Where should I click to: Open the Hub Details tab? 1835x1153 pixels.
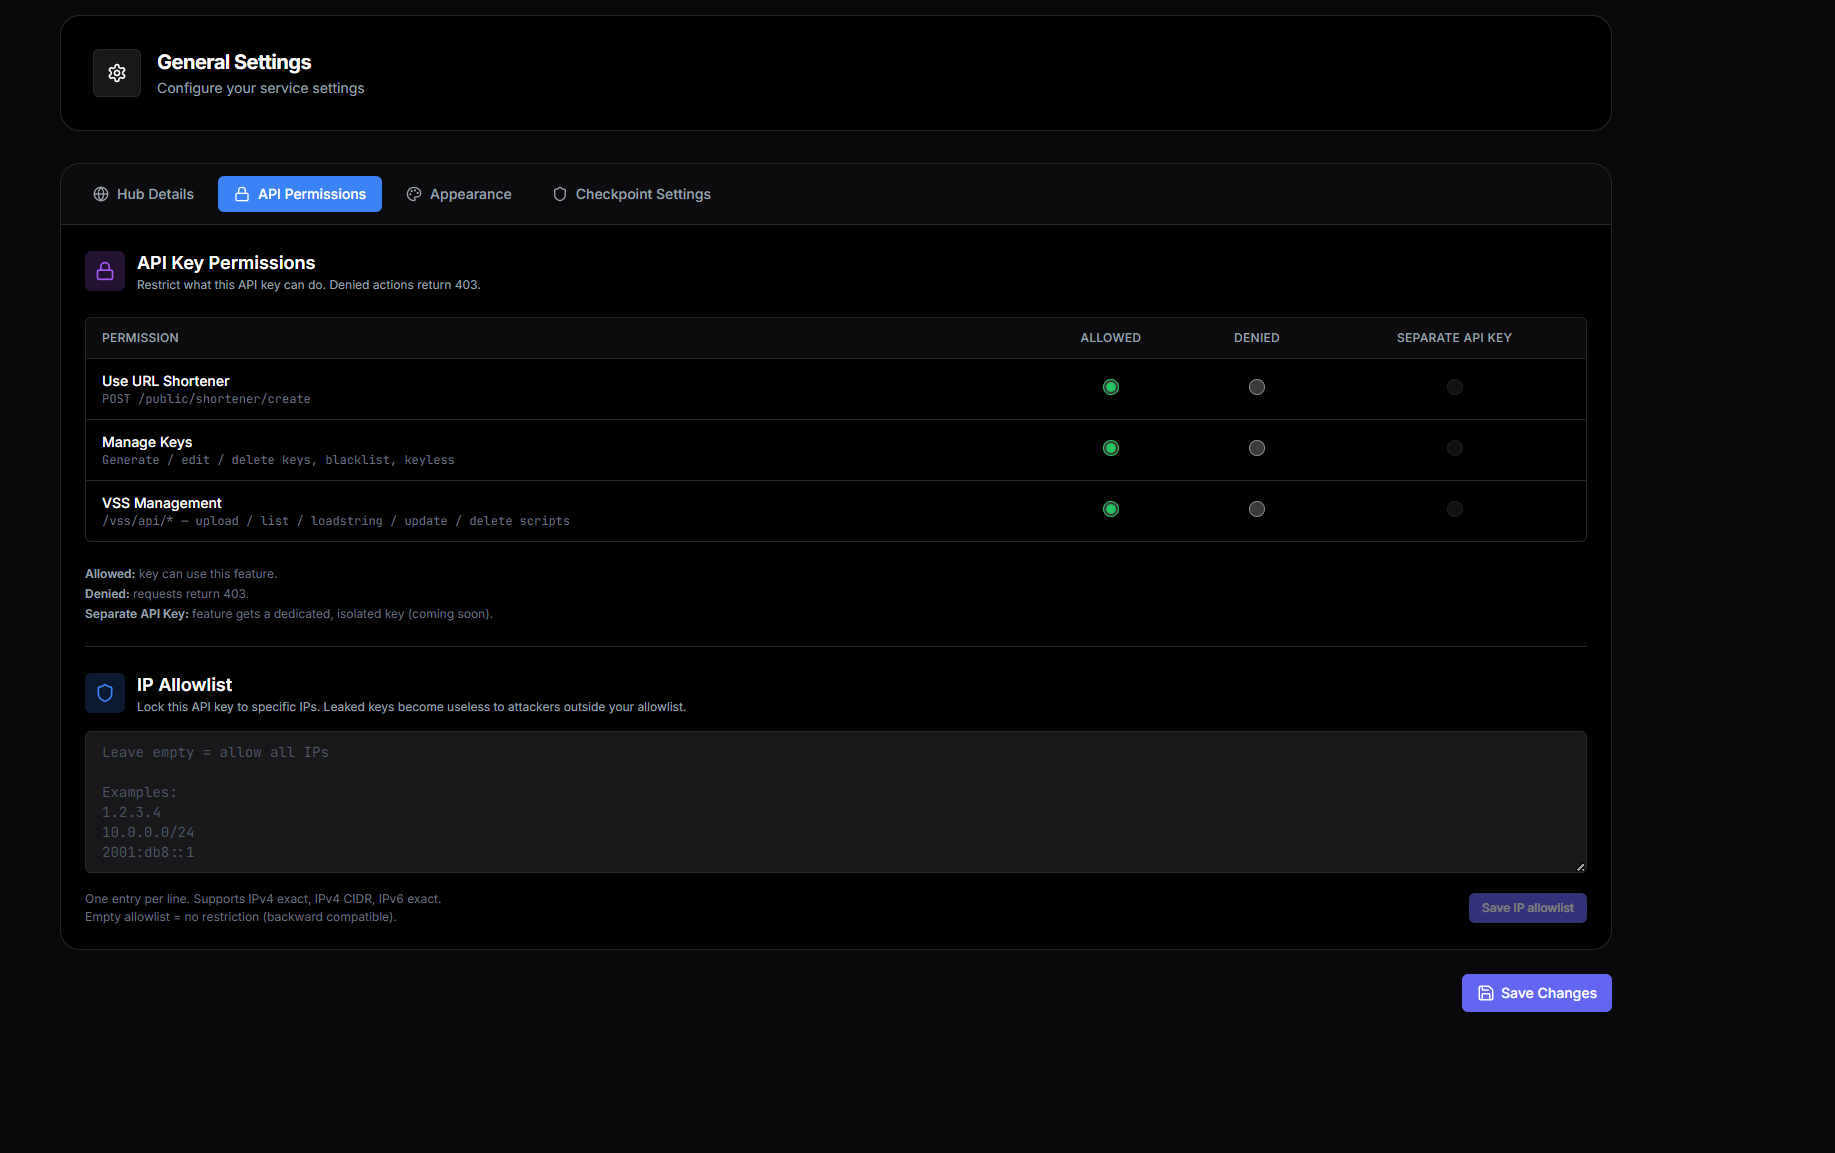pos(144,194)
